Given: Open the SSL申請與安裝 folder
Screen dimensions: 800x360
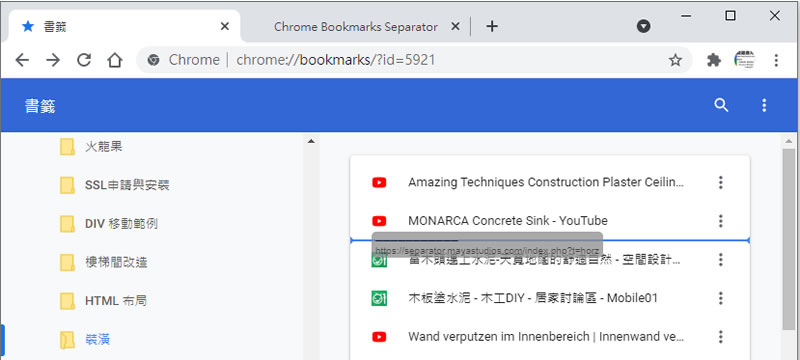Looking at the screenshot, I should pos(127,185).
